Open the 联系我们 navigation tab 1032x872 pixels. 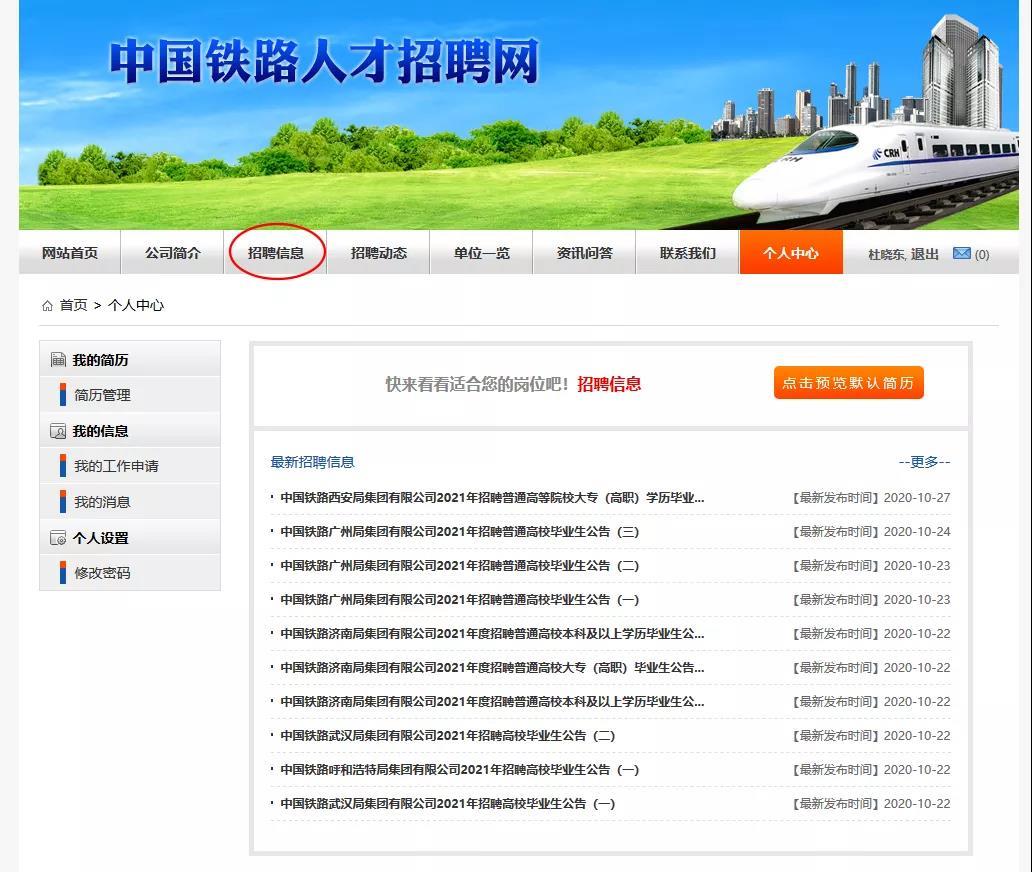pyautogui.click(x=688, y=253)
